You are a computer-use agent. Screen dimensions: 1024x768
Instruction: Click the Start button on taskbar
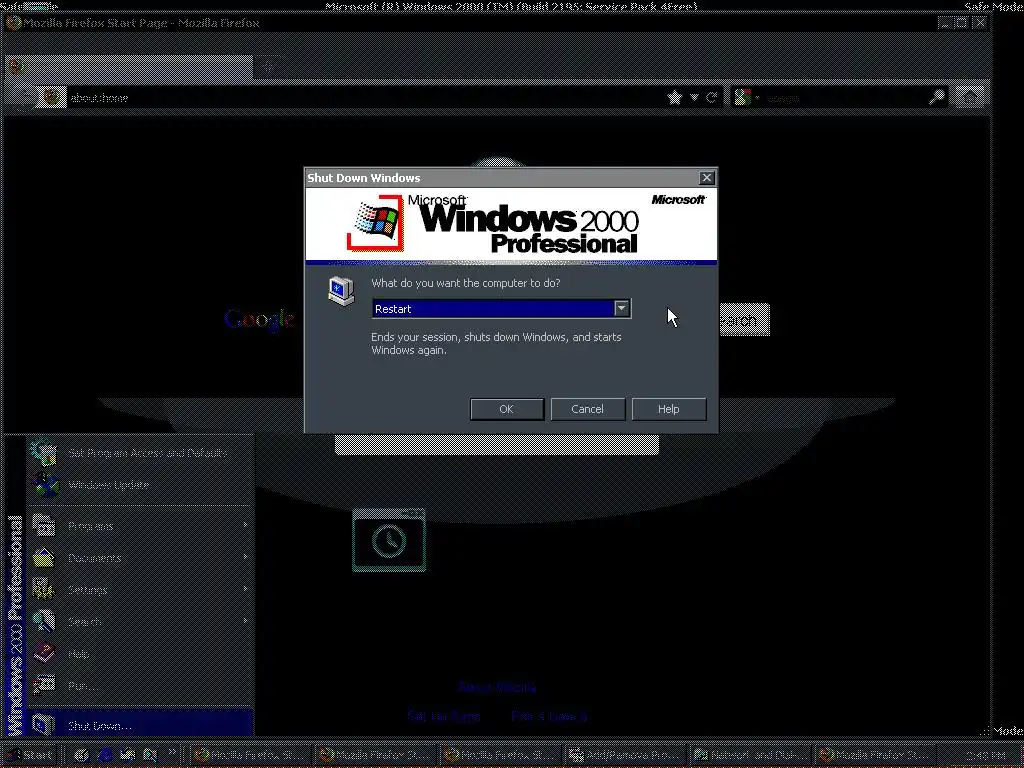[30, 755]
